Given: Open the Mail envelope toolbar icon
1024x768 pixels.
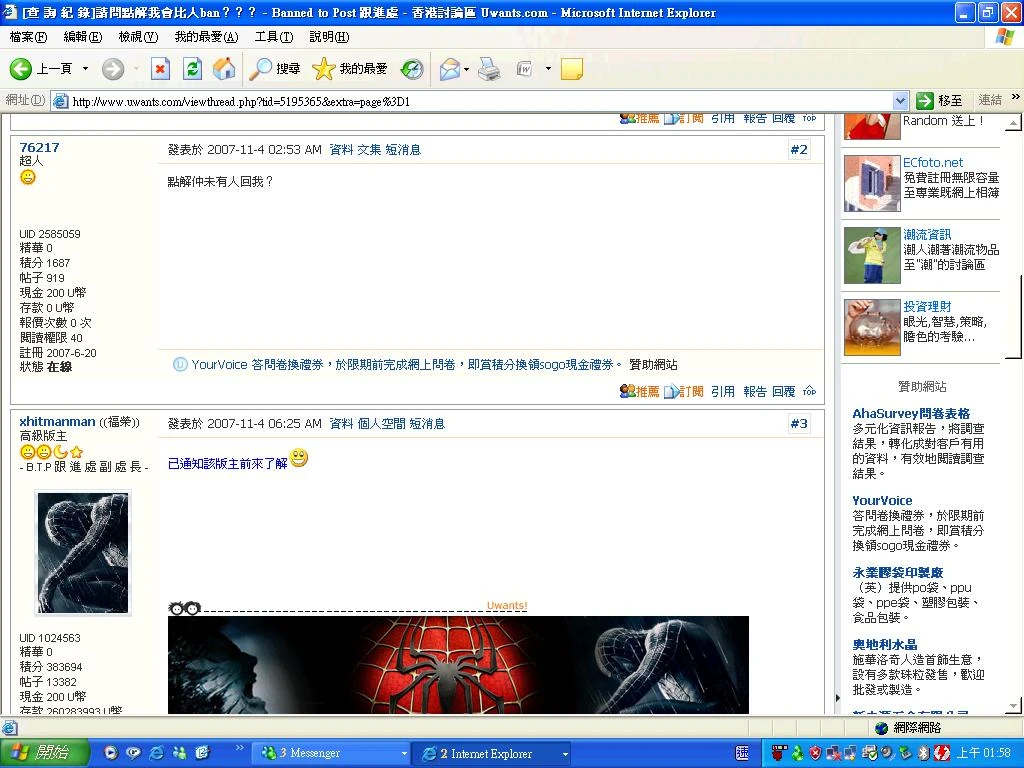Looking at the screenshot, I should pos(450,69).
